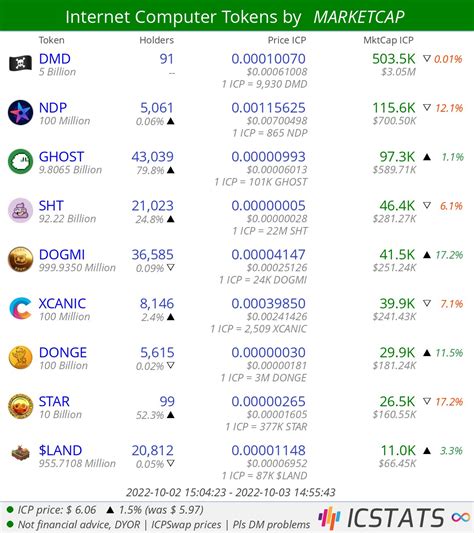Screen dimensions: 474x533
Task: Click the SHT purple token icon
Action: pyautogui.click(x=20, y=210)
